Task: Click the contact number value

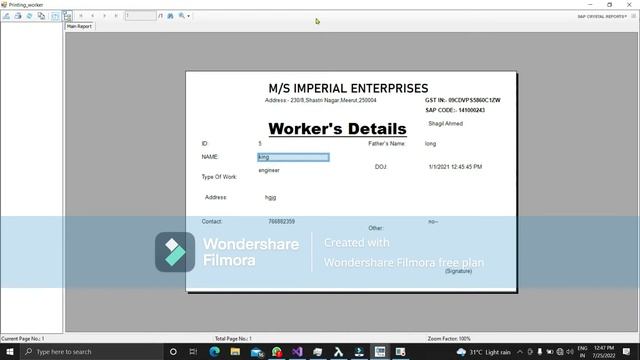Action: (x=281, y=221)
